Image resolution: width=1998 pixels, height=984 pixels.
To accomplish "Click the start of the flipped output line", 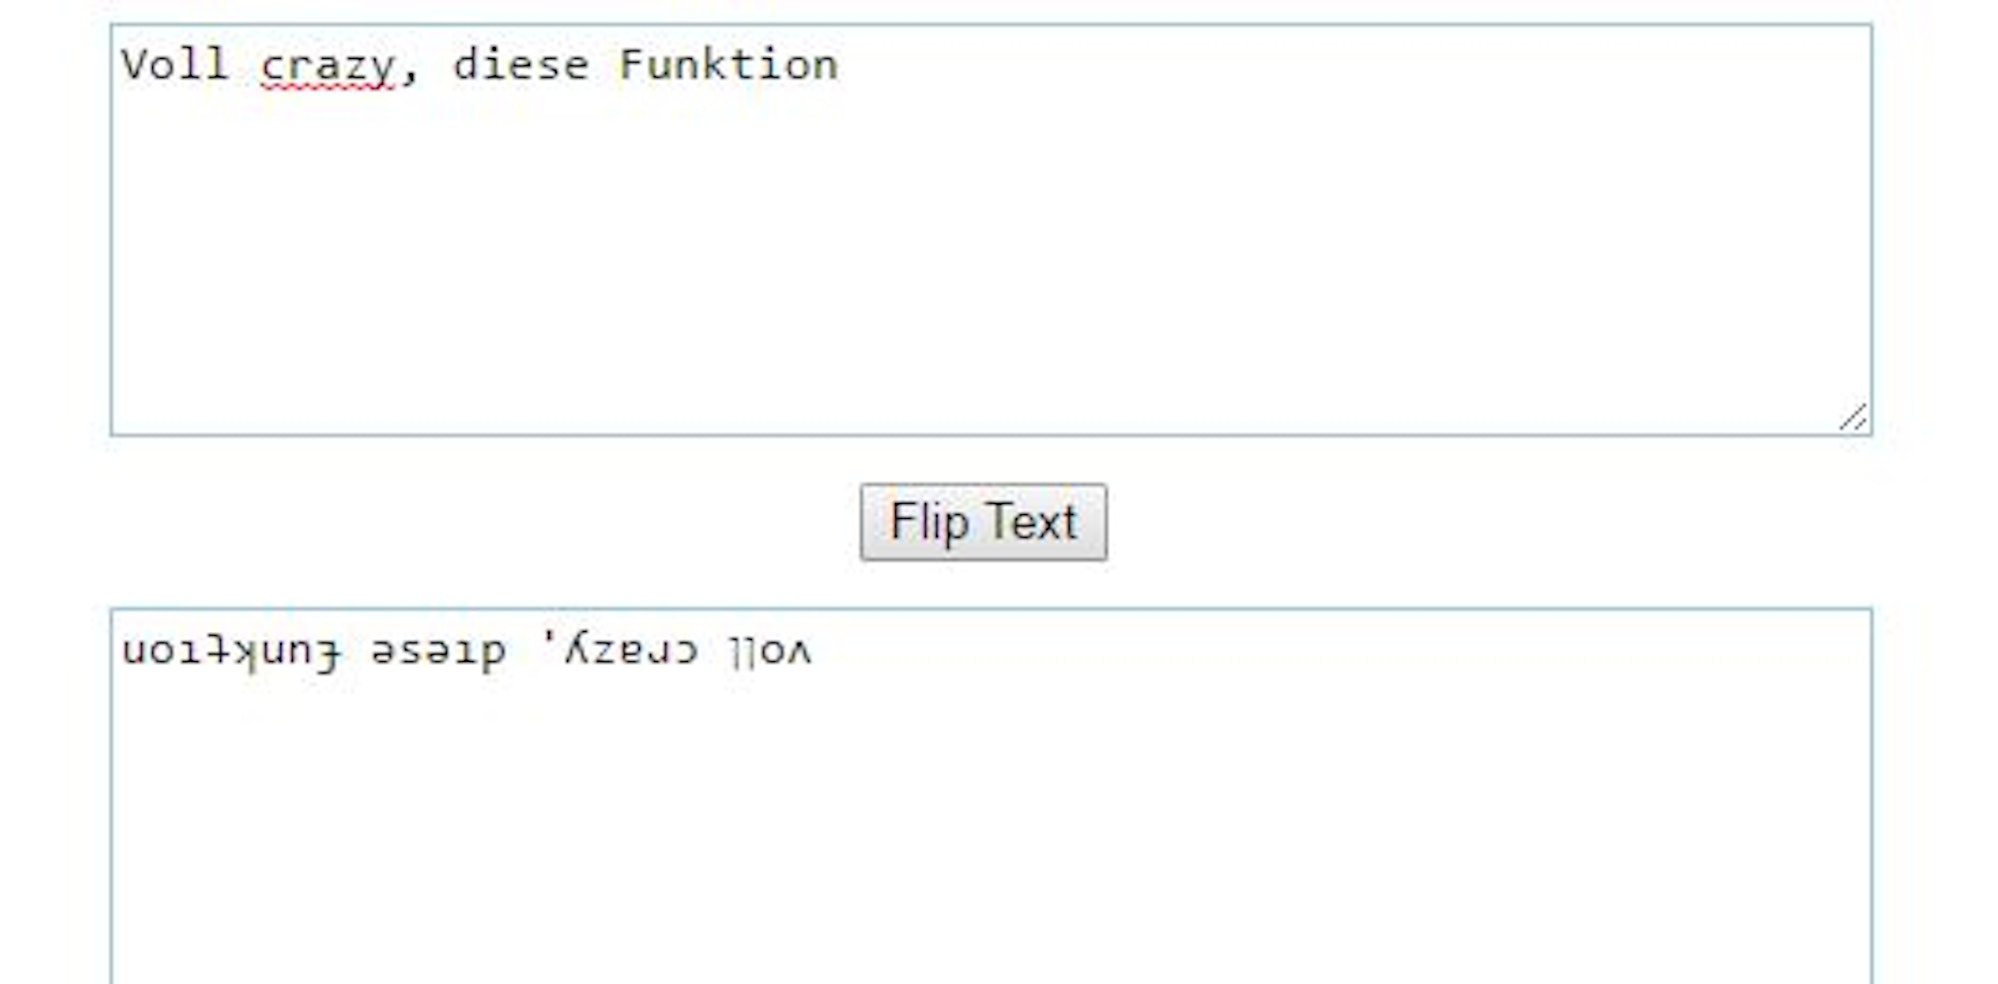I will tap(130, 650).
